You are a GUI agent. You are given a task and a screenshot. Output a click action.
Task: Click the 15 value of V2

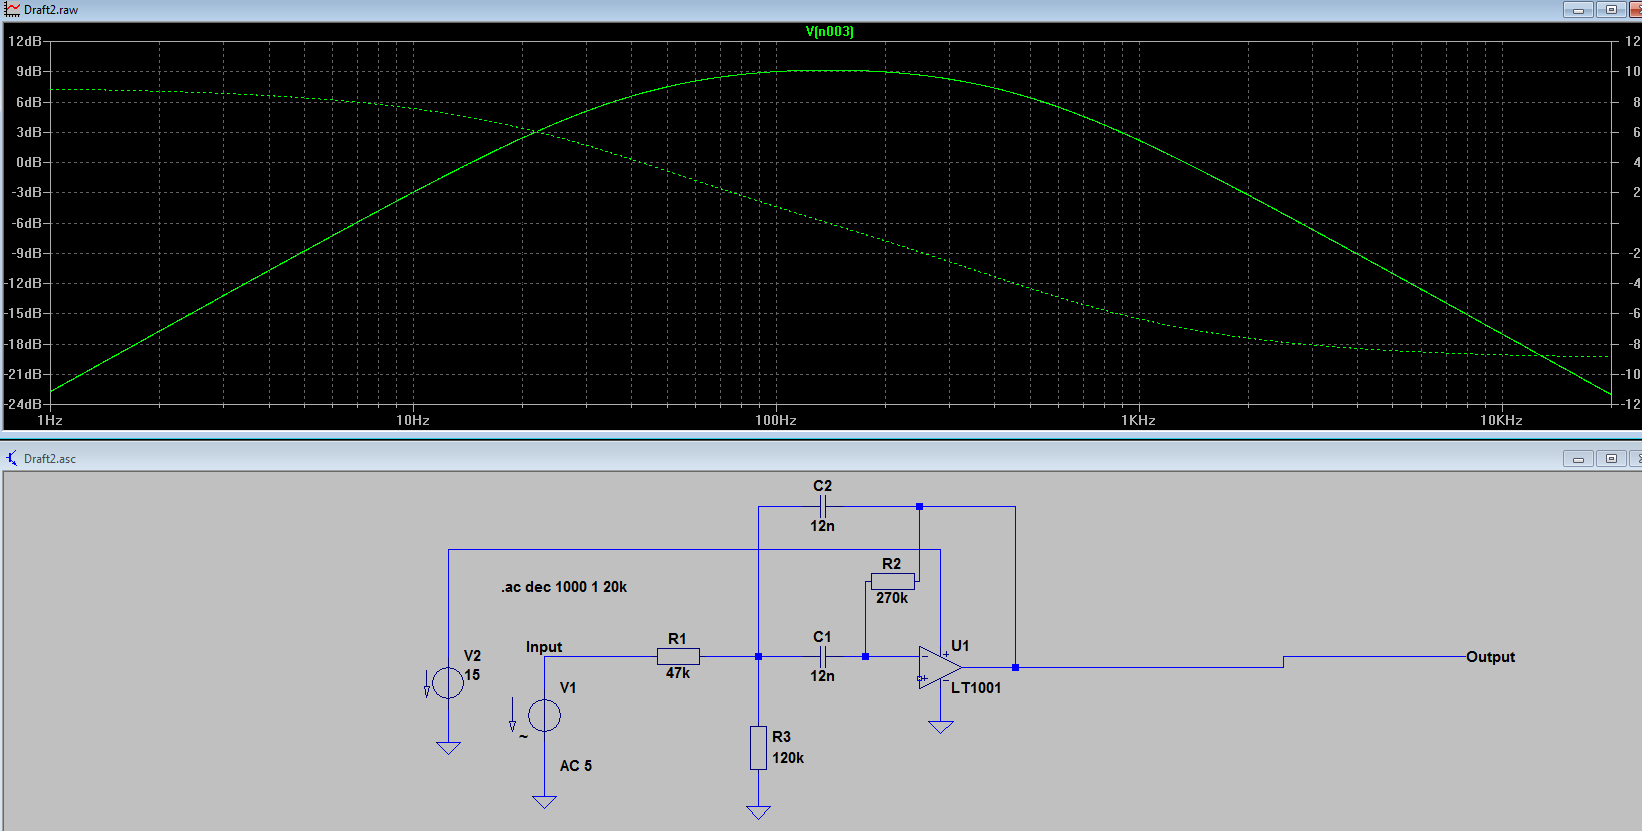tap(472, 675)
